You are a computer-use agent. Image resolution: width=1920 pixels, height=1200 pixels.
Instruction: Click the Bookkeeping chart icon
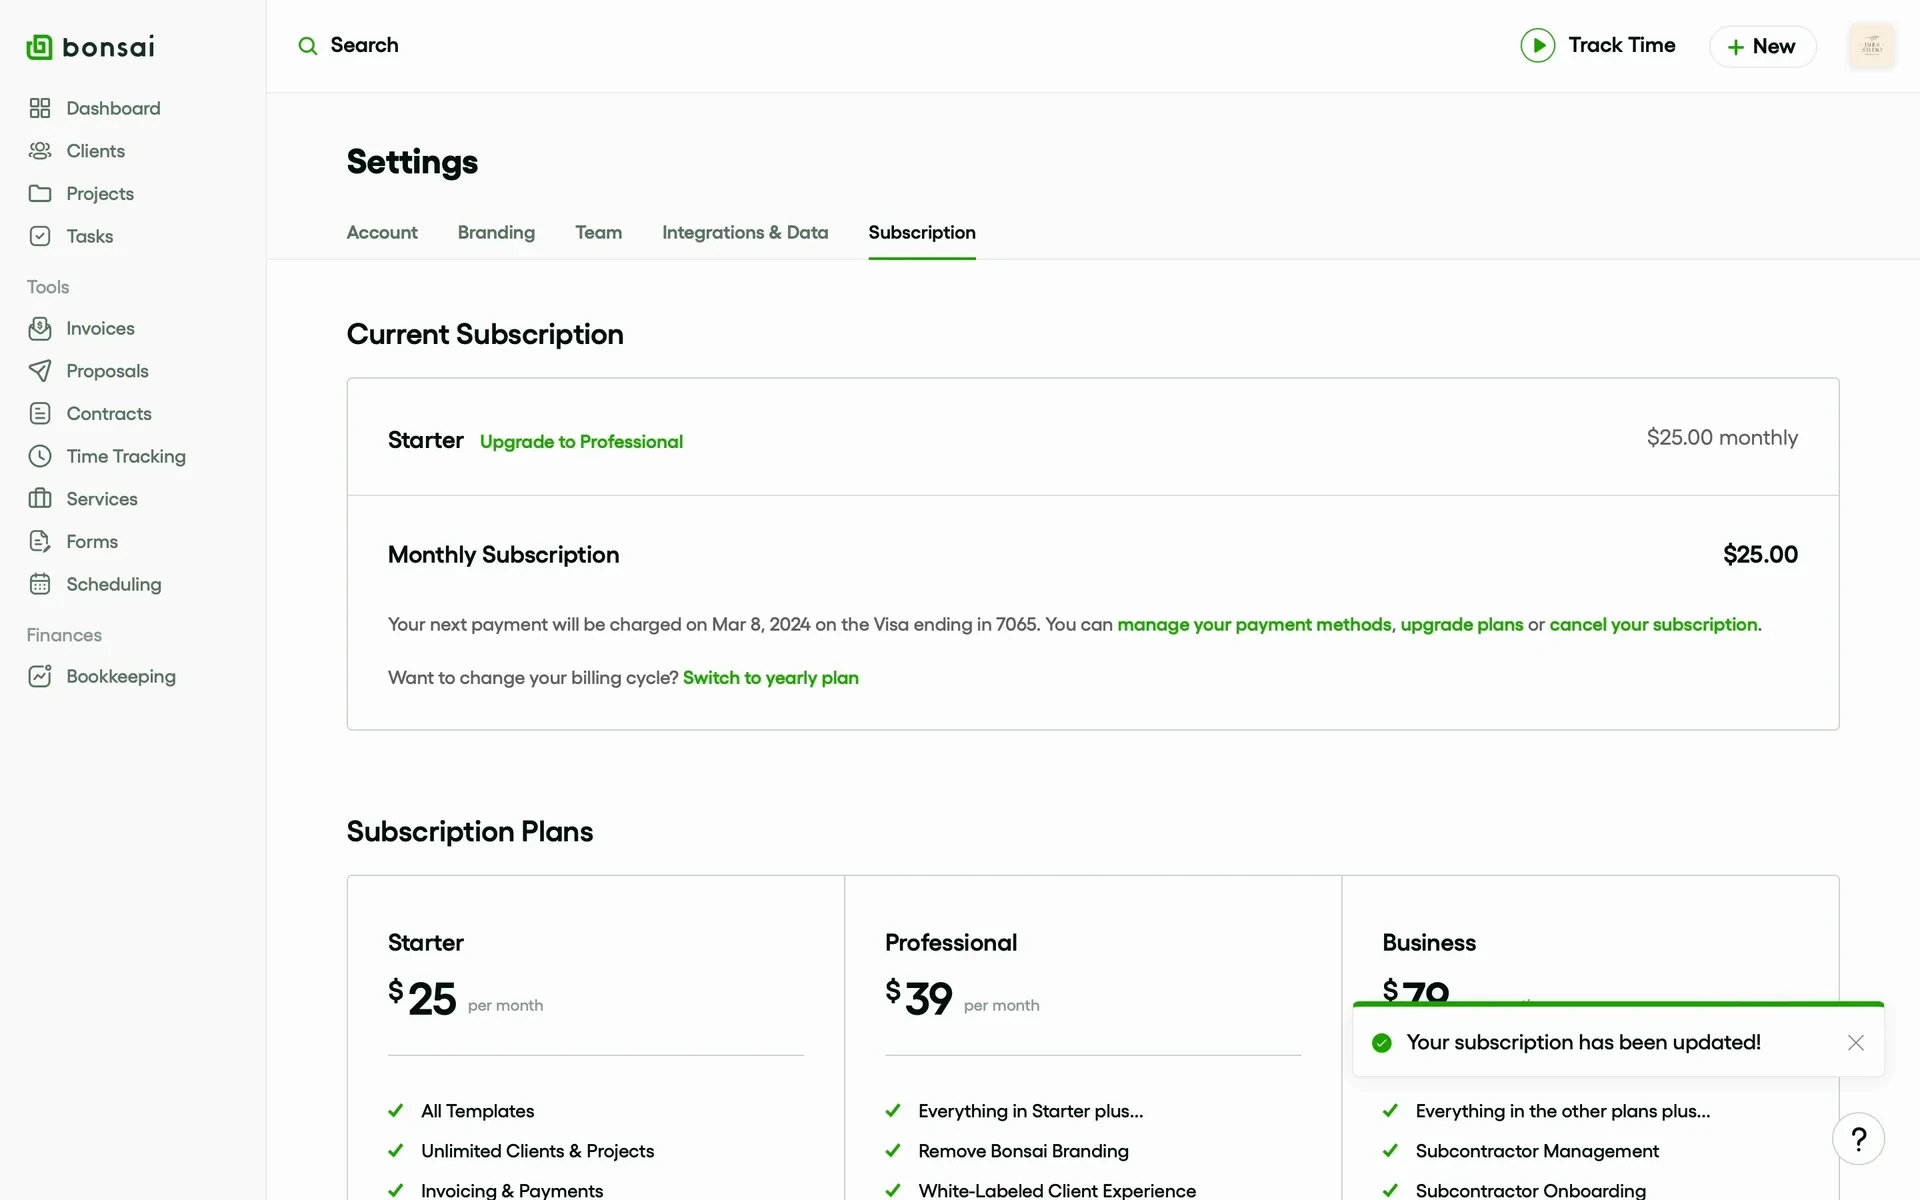click(x=40, y=676)
